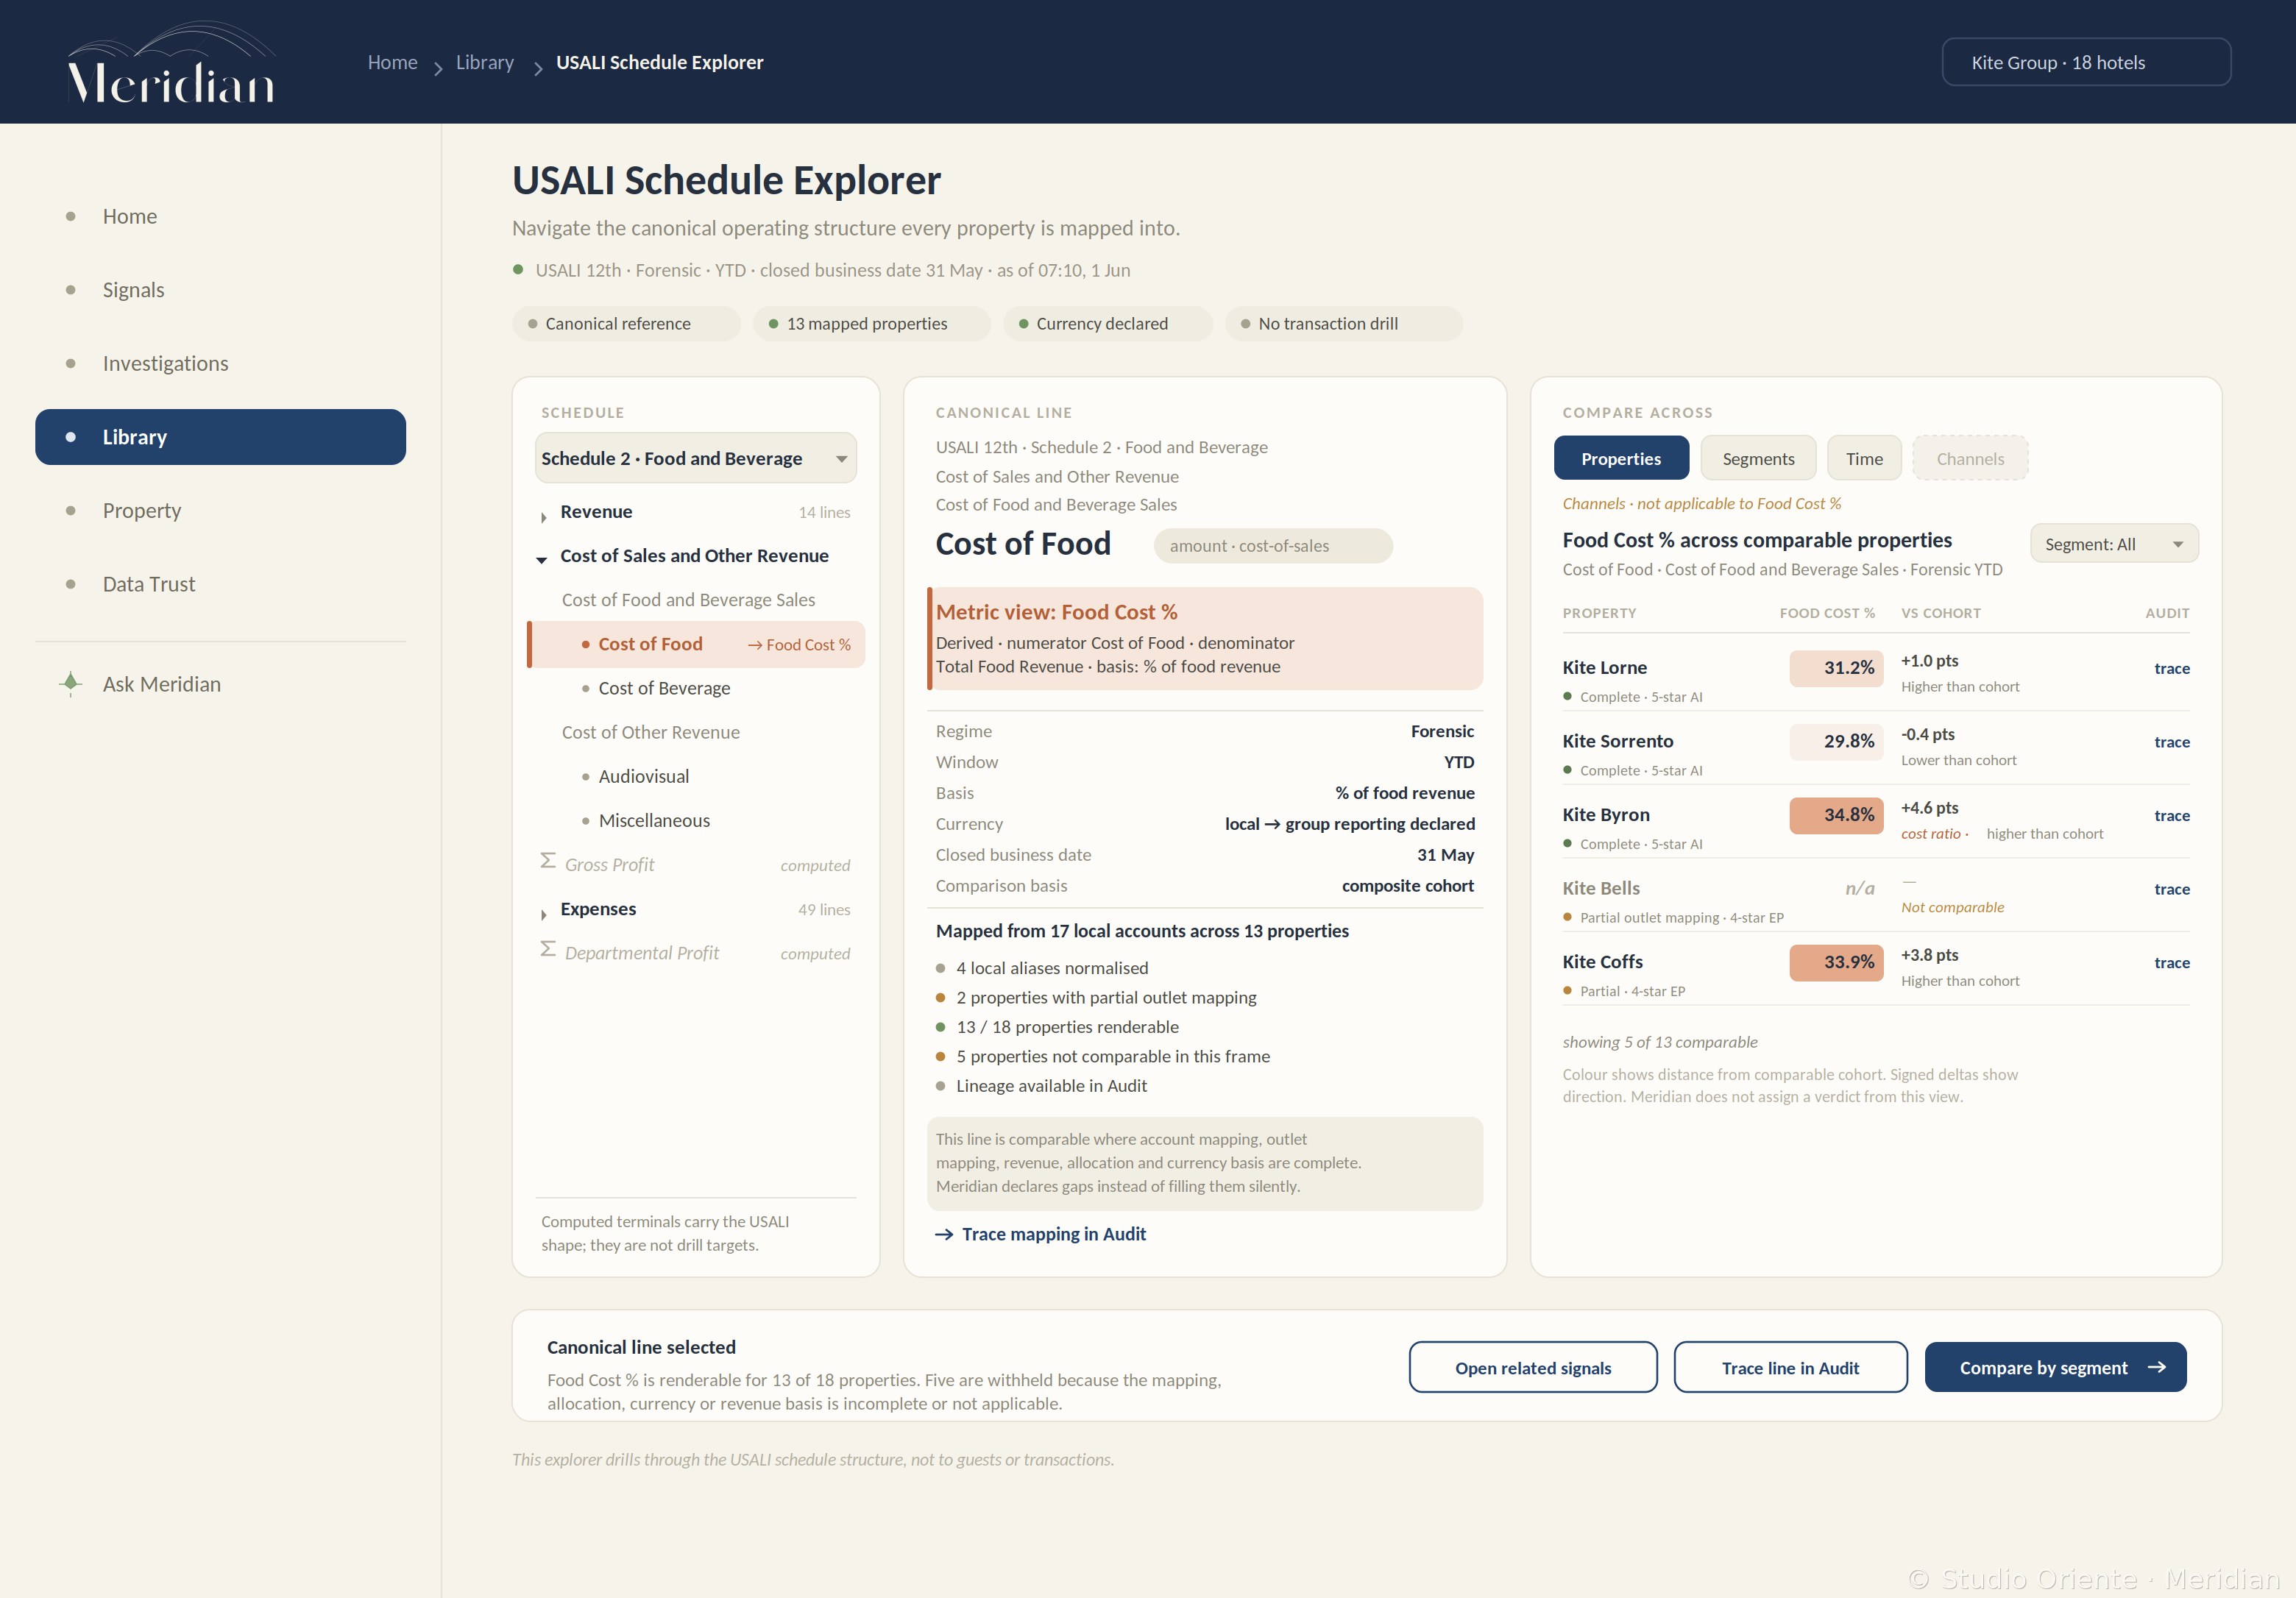Click the 'showing 5 of 13 comparable' text
Screen dimensions: 2296x1598
point(1660,1042)
